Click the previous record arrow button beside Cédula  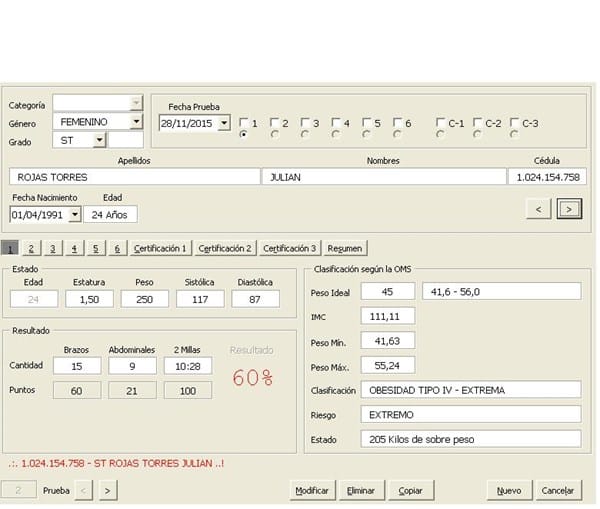538,208
